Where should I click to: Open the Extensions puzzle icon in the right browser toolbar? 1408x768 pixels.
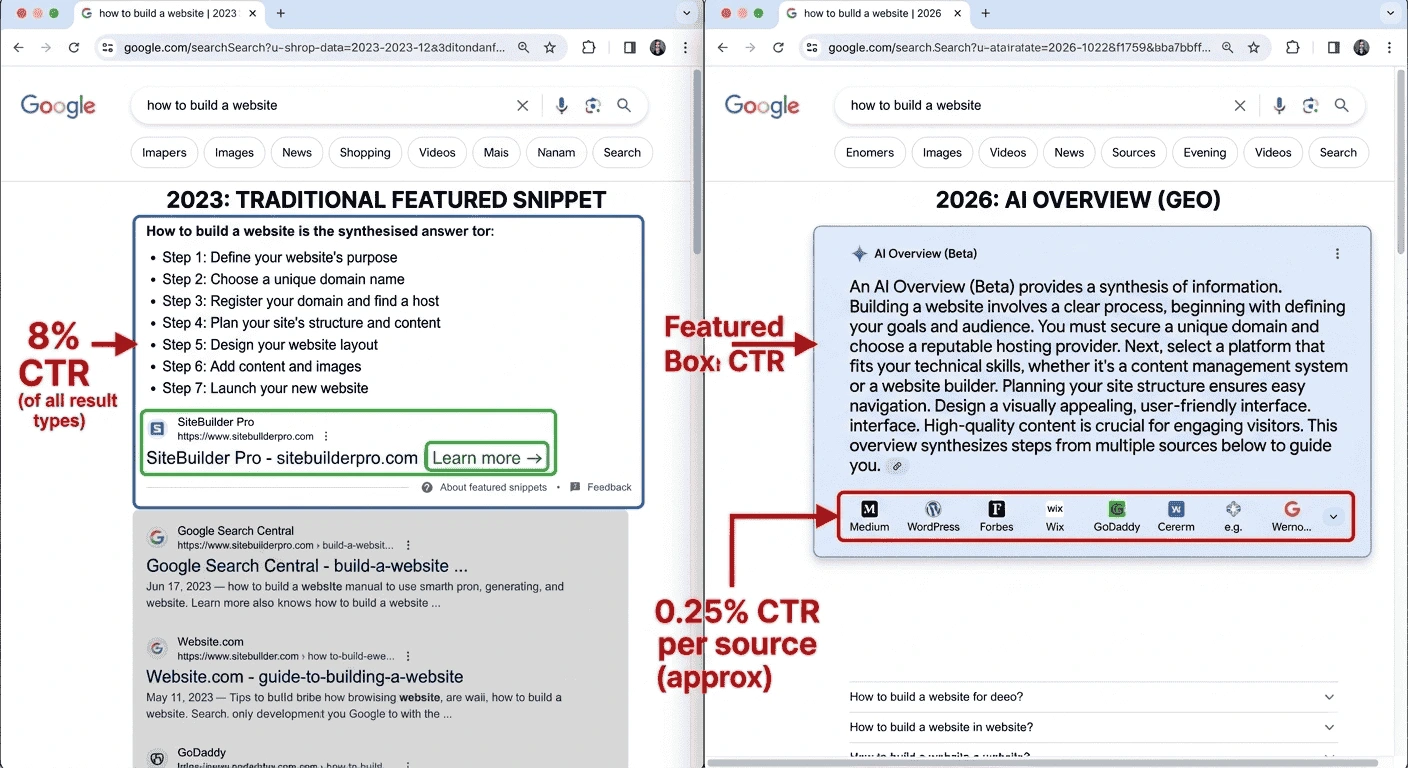(1293, 47)
